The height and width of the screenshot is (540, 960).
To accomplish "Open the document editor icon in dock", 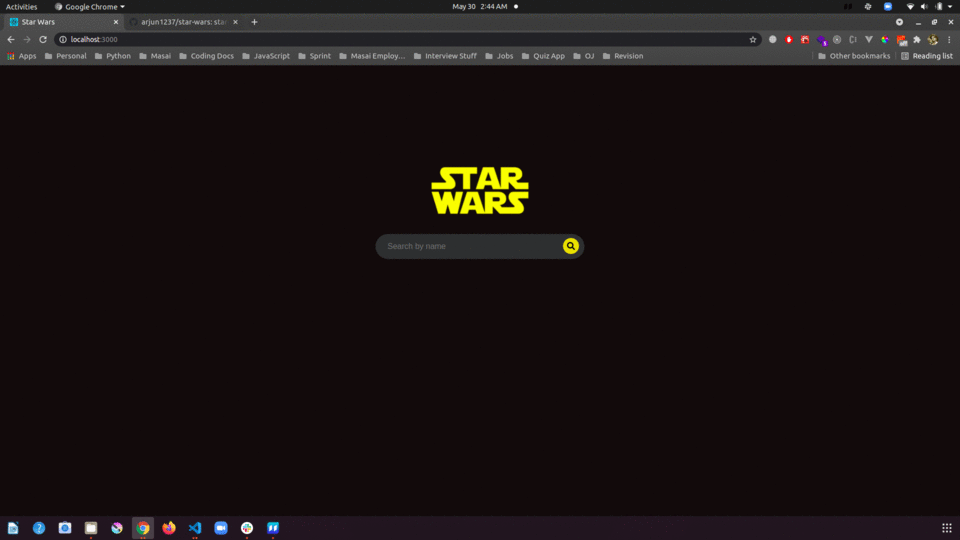I will coord(13,528).
